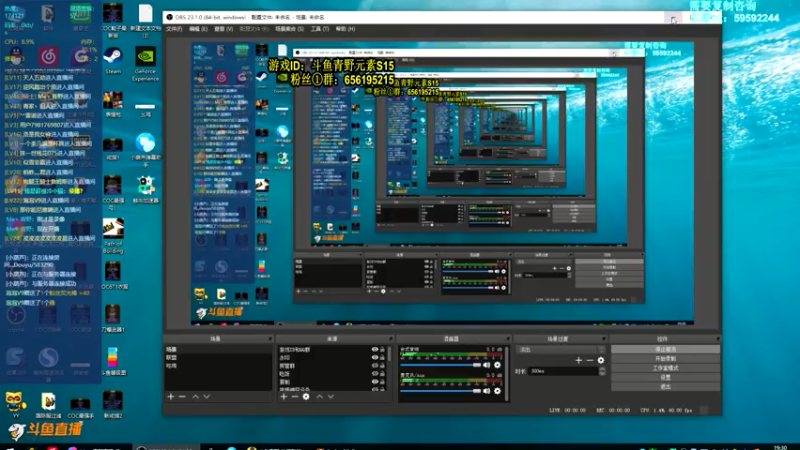Viewport: 800px width, 450px height.
Task: Move source down in the Sources list
Action: click(x=331, y=396)
